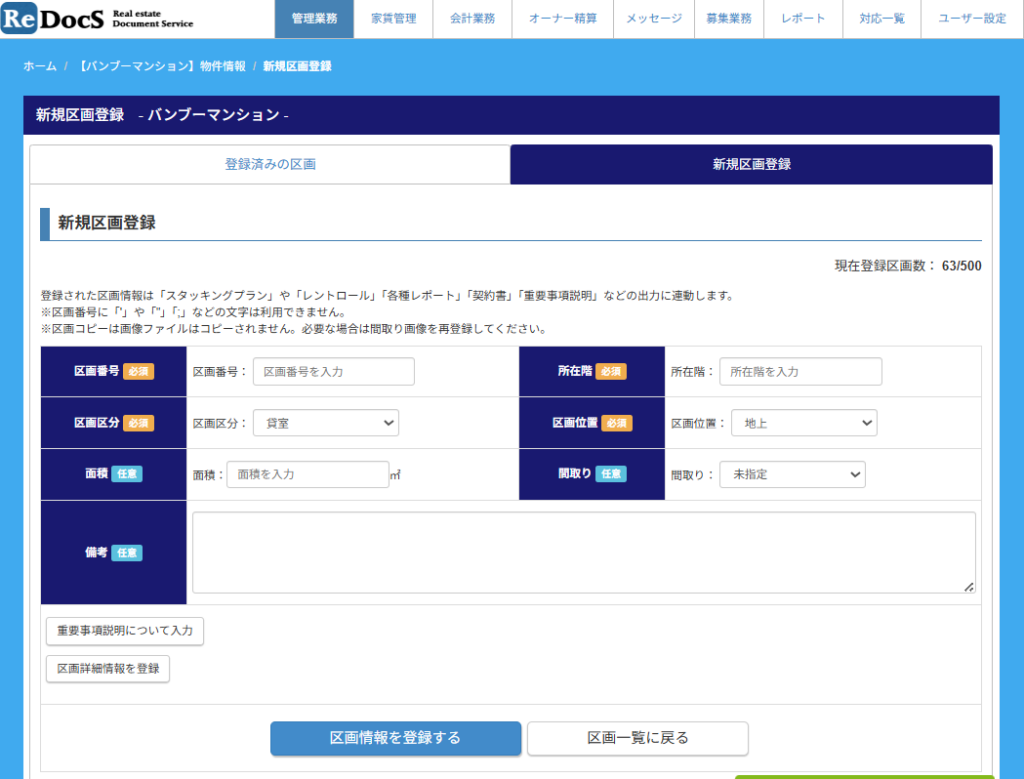Open the 家賃管理 menu
1024x779 pixels.
coord(393,19)
